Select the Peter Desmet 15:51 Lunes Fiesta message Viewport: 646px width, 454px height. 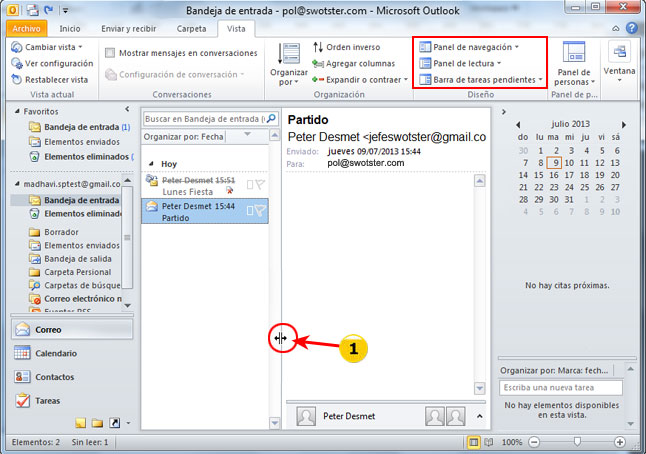pos(204,185)
